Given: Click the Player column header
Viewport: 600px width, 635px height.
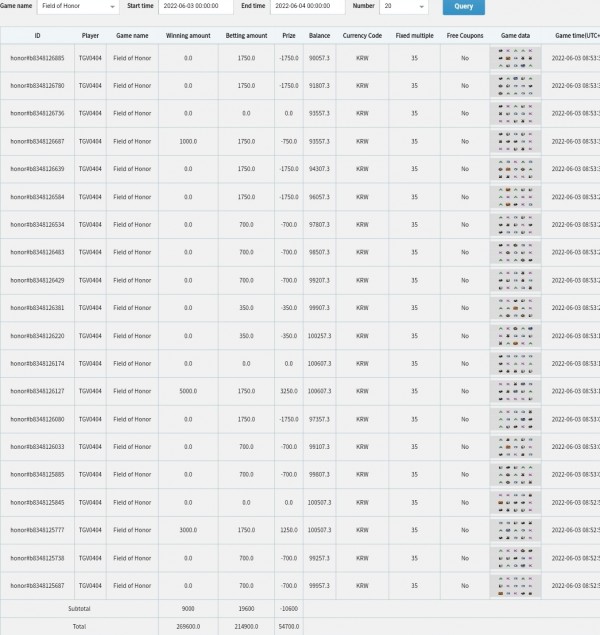Looking at the screenshot, I should [90, 36].
